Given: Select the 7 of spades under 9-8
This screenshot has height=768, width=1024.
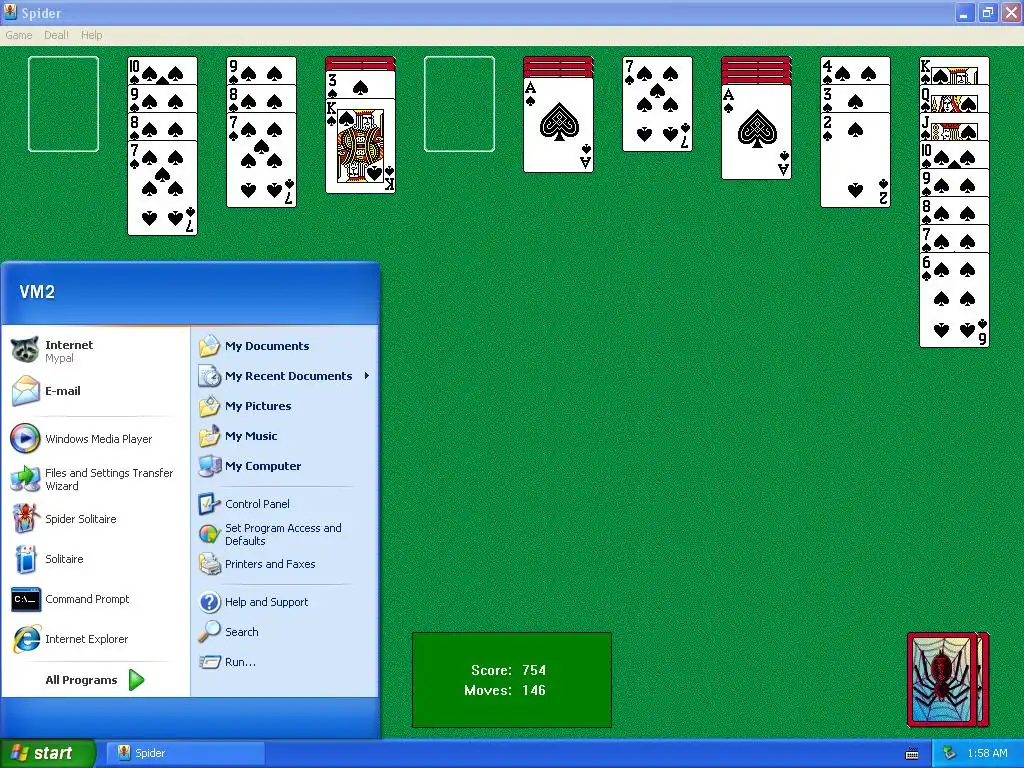Looking at the screenshot, I should click(x=261, y=160).
